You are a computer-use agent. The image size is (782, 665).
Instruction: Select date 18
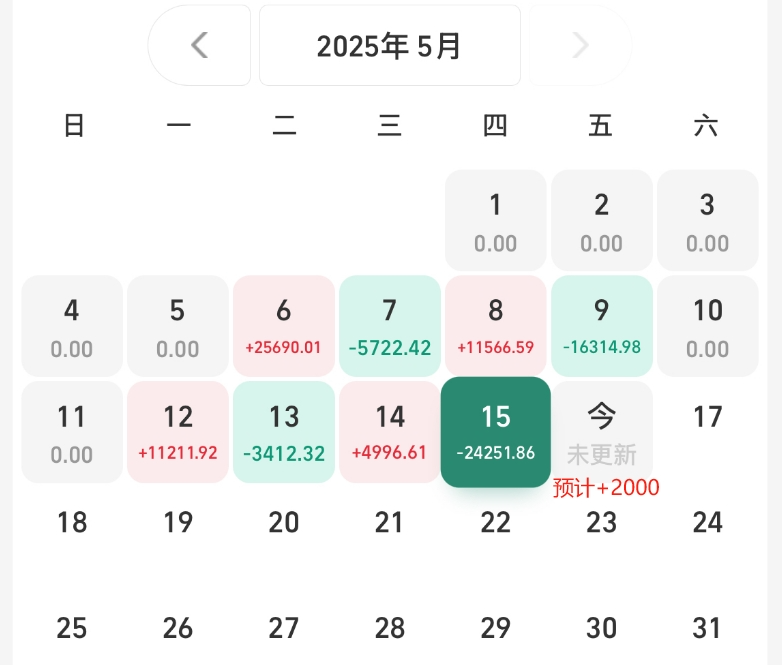coord(72,523)
